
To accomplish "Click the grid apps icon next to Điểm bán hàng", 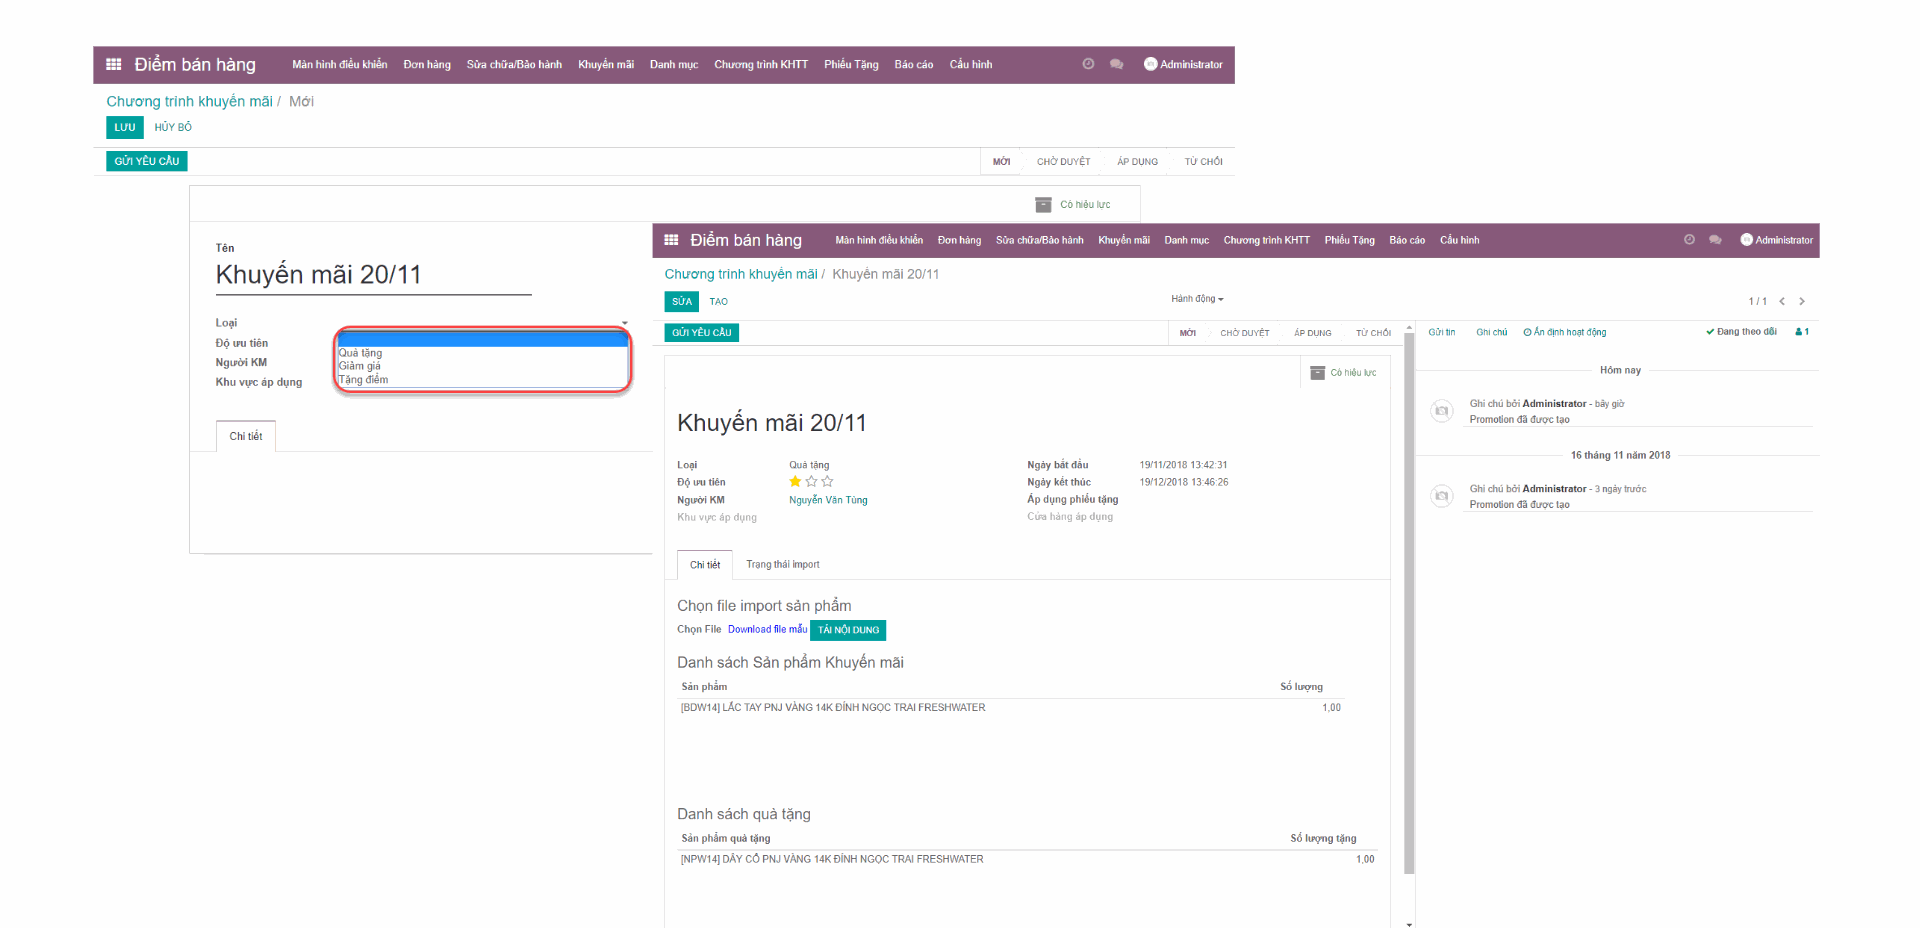I will pyautogui.click(x=113, y=64).
